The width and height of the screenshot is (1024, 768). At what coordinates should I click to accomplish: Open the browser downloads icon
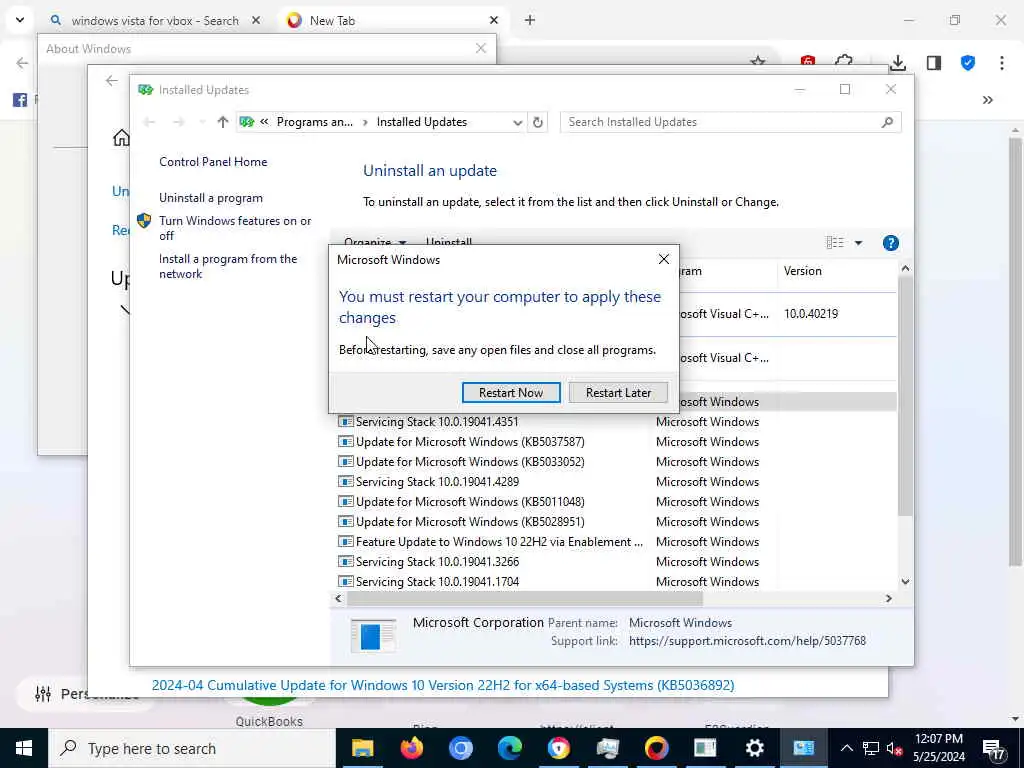pyautogui.click(x=898, y=63)
